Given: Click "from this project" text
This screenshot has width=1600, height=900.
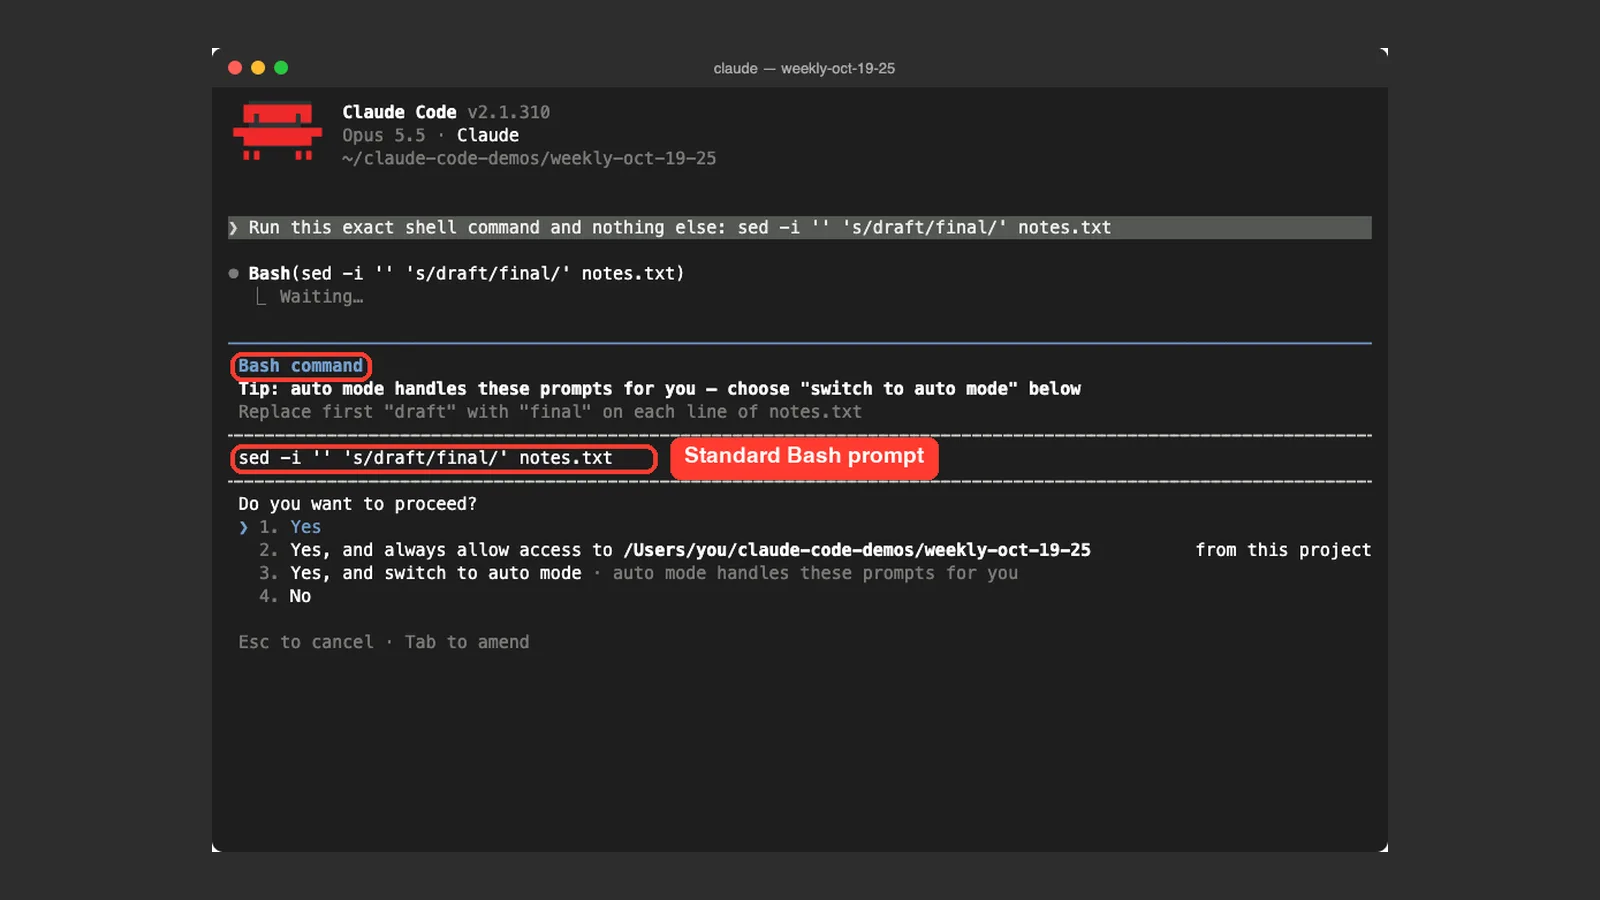Looking at the screenshot, I should [x=1283, y=550].
